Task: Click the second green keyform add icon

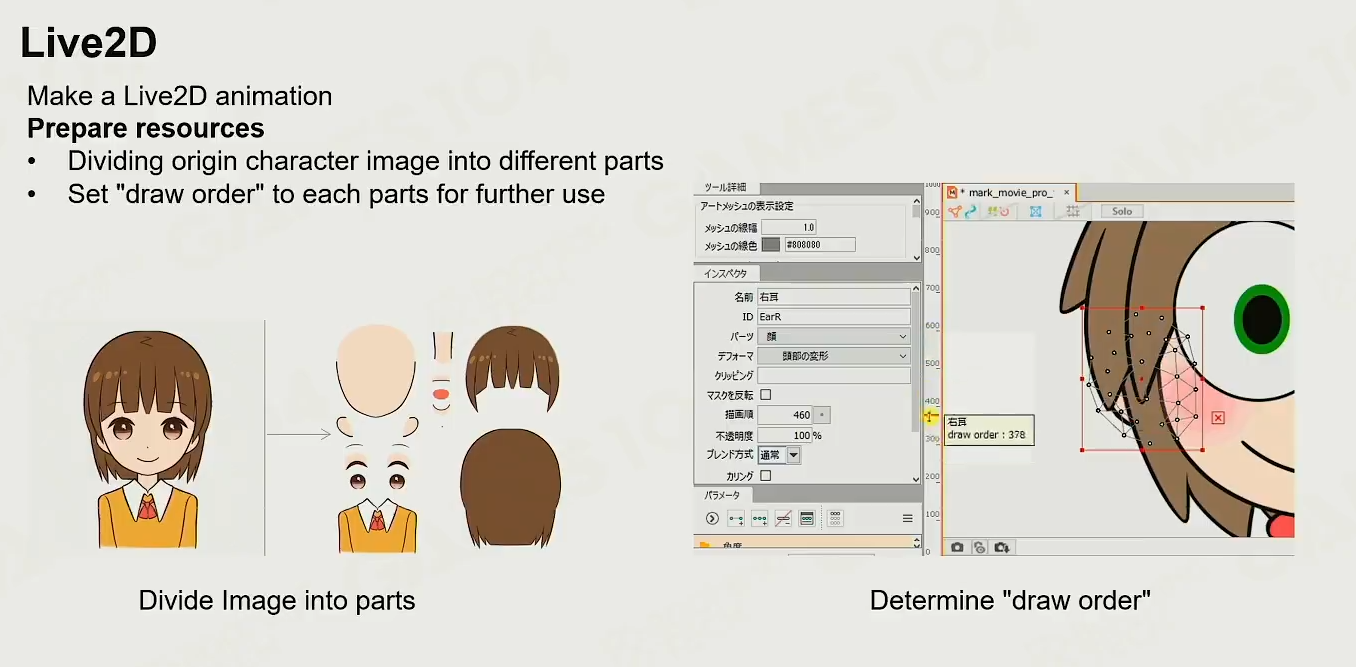Action: click(760, 518)
